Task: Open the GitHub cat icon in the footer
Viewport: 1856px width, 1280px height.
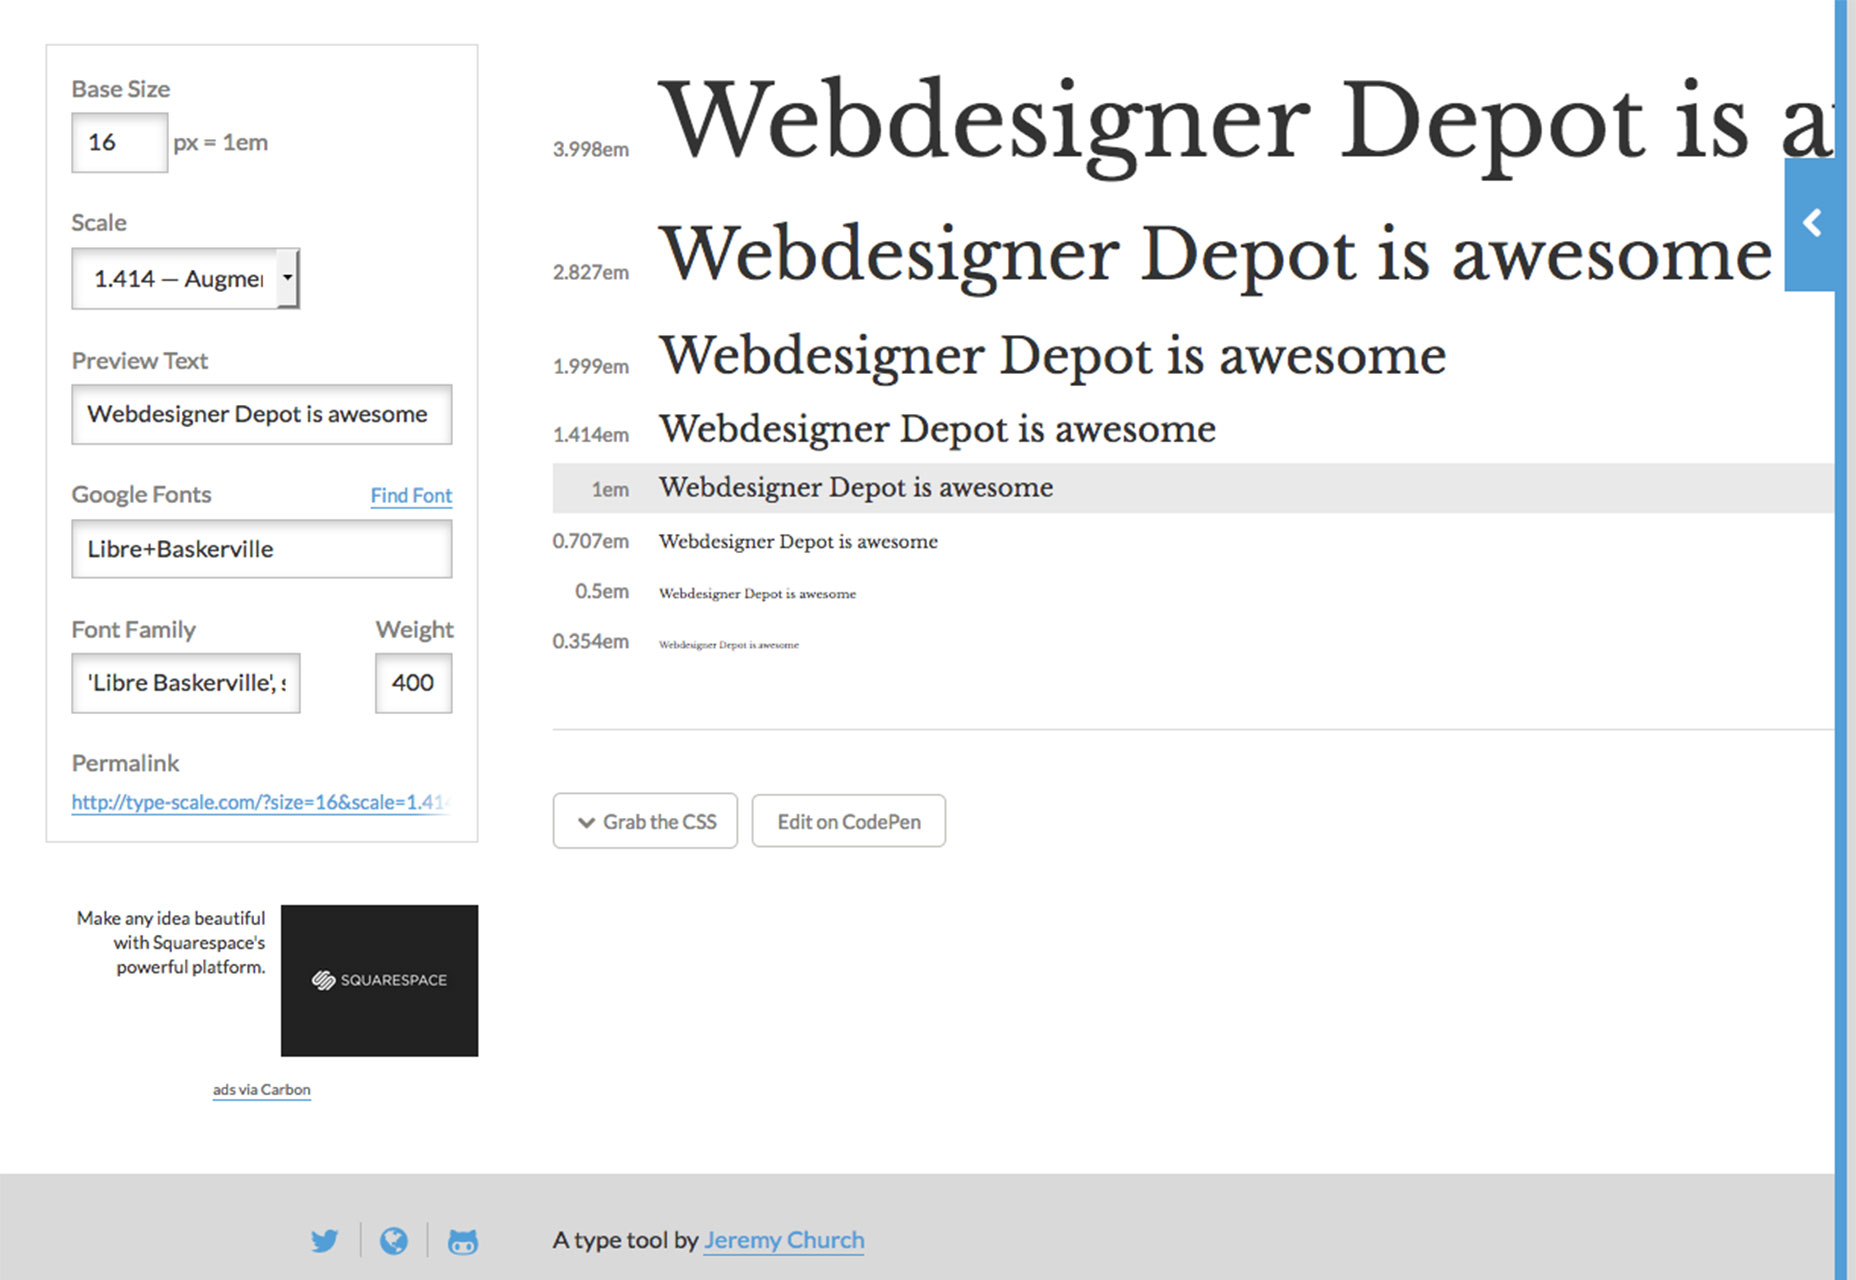Action: click(463, 1241)
